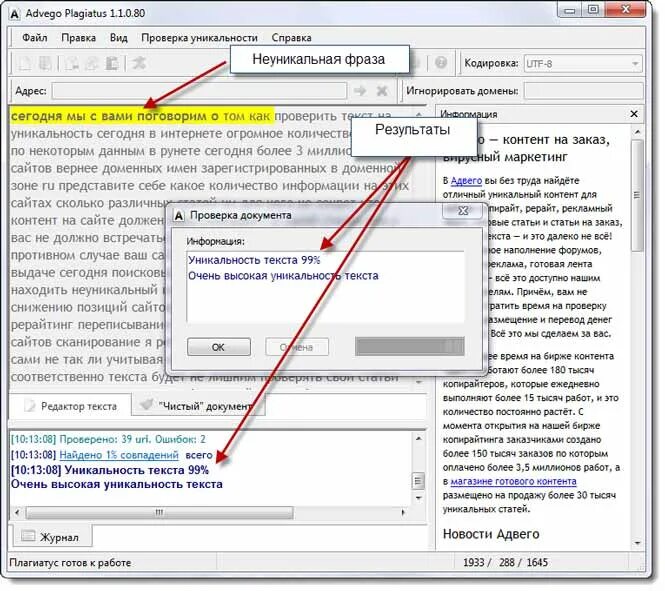Click OK in the Проверка документа dialog
Image resolution: width=665 pixels, height=591 pixels.
(x=219, y=347)
